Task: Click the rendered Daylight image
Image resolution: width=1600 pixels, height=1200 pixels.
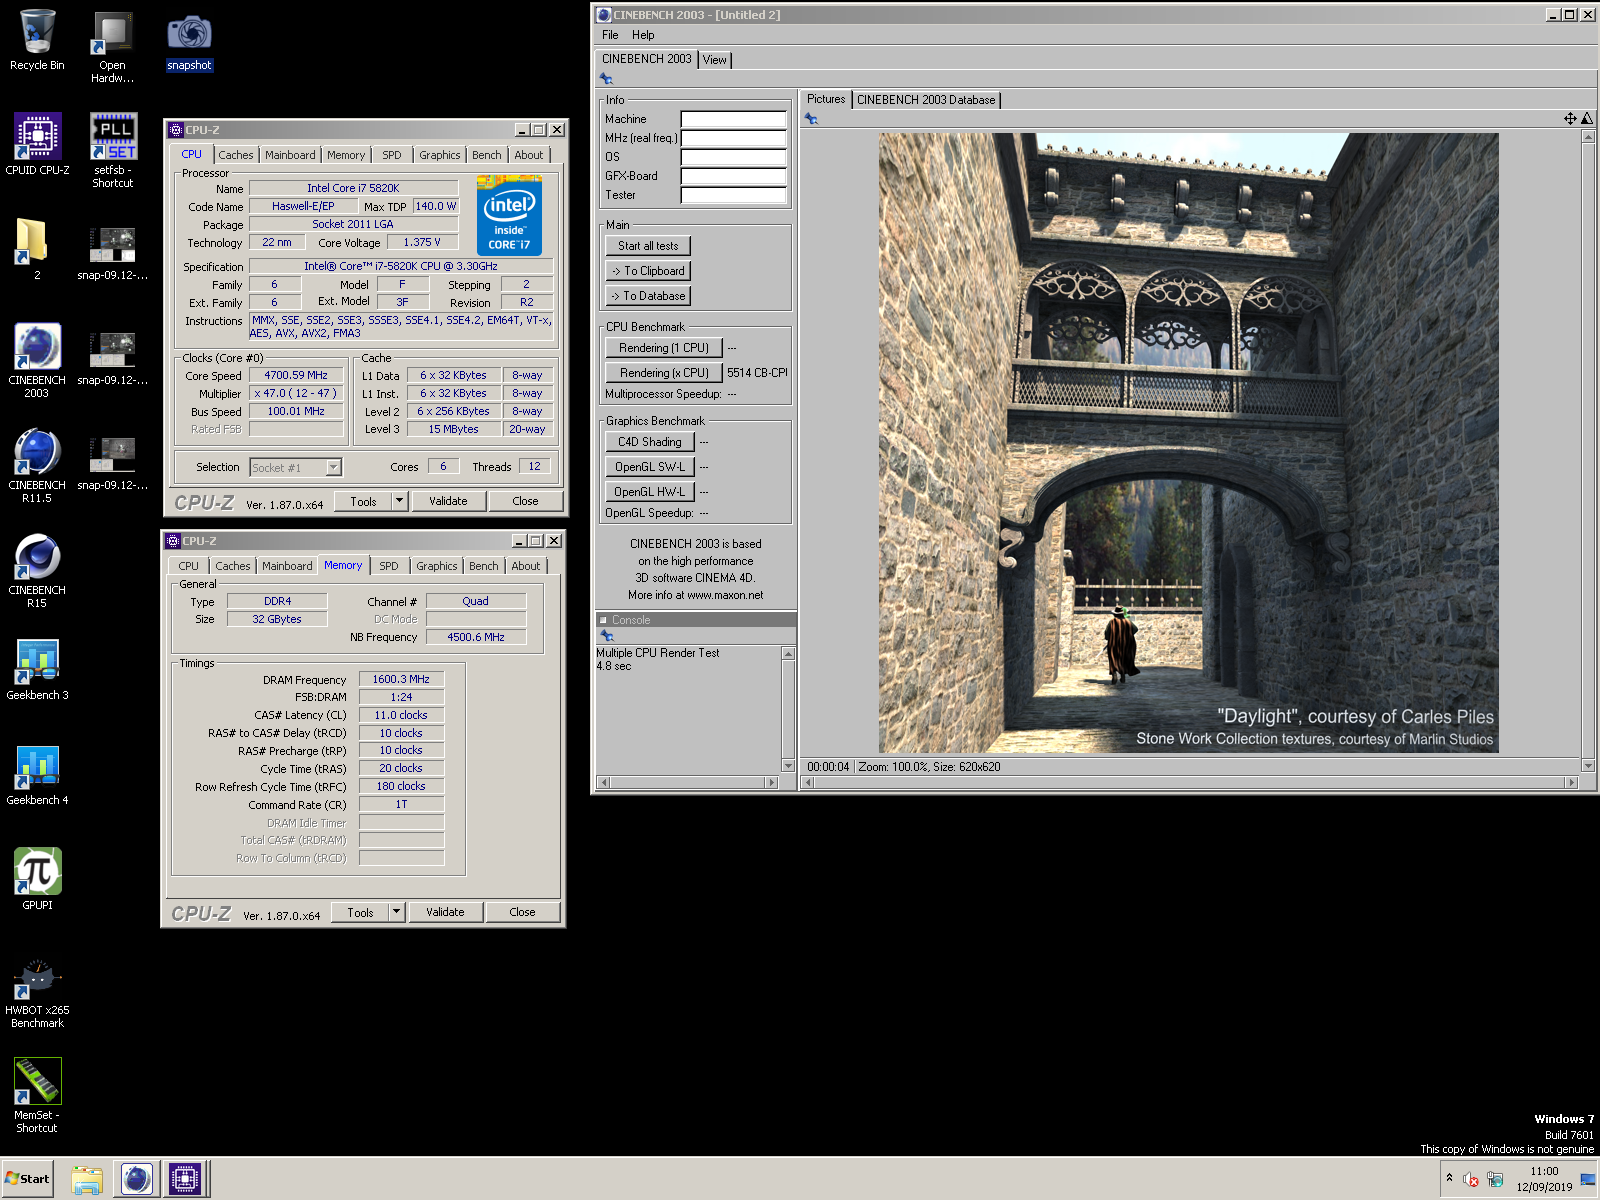Action: 1188,443
